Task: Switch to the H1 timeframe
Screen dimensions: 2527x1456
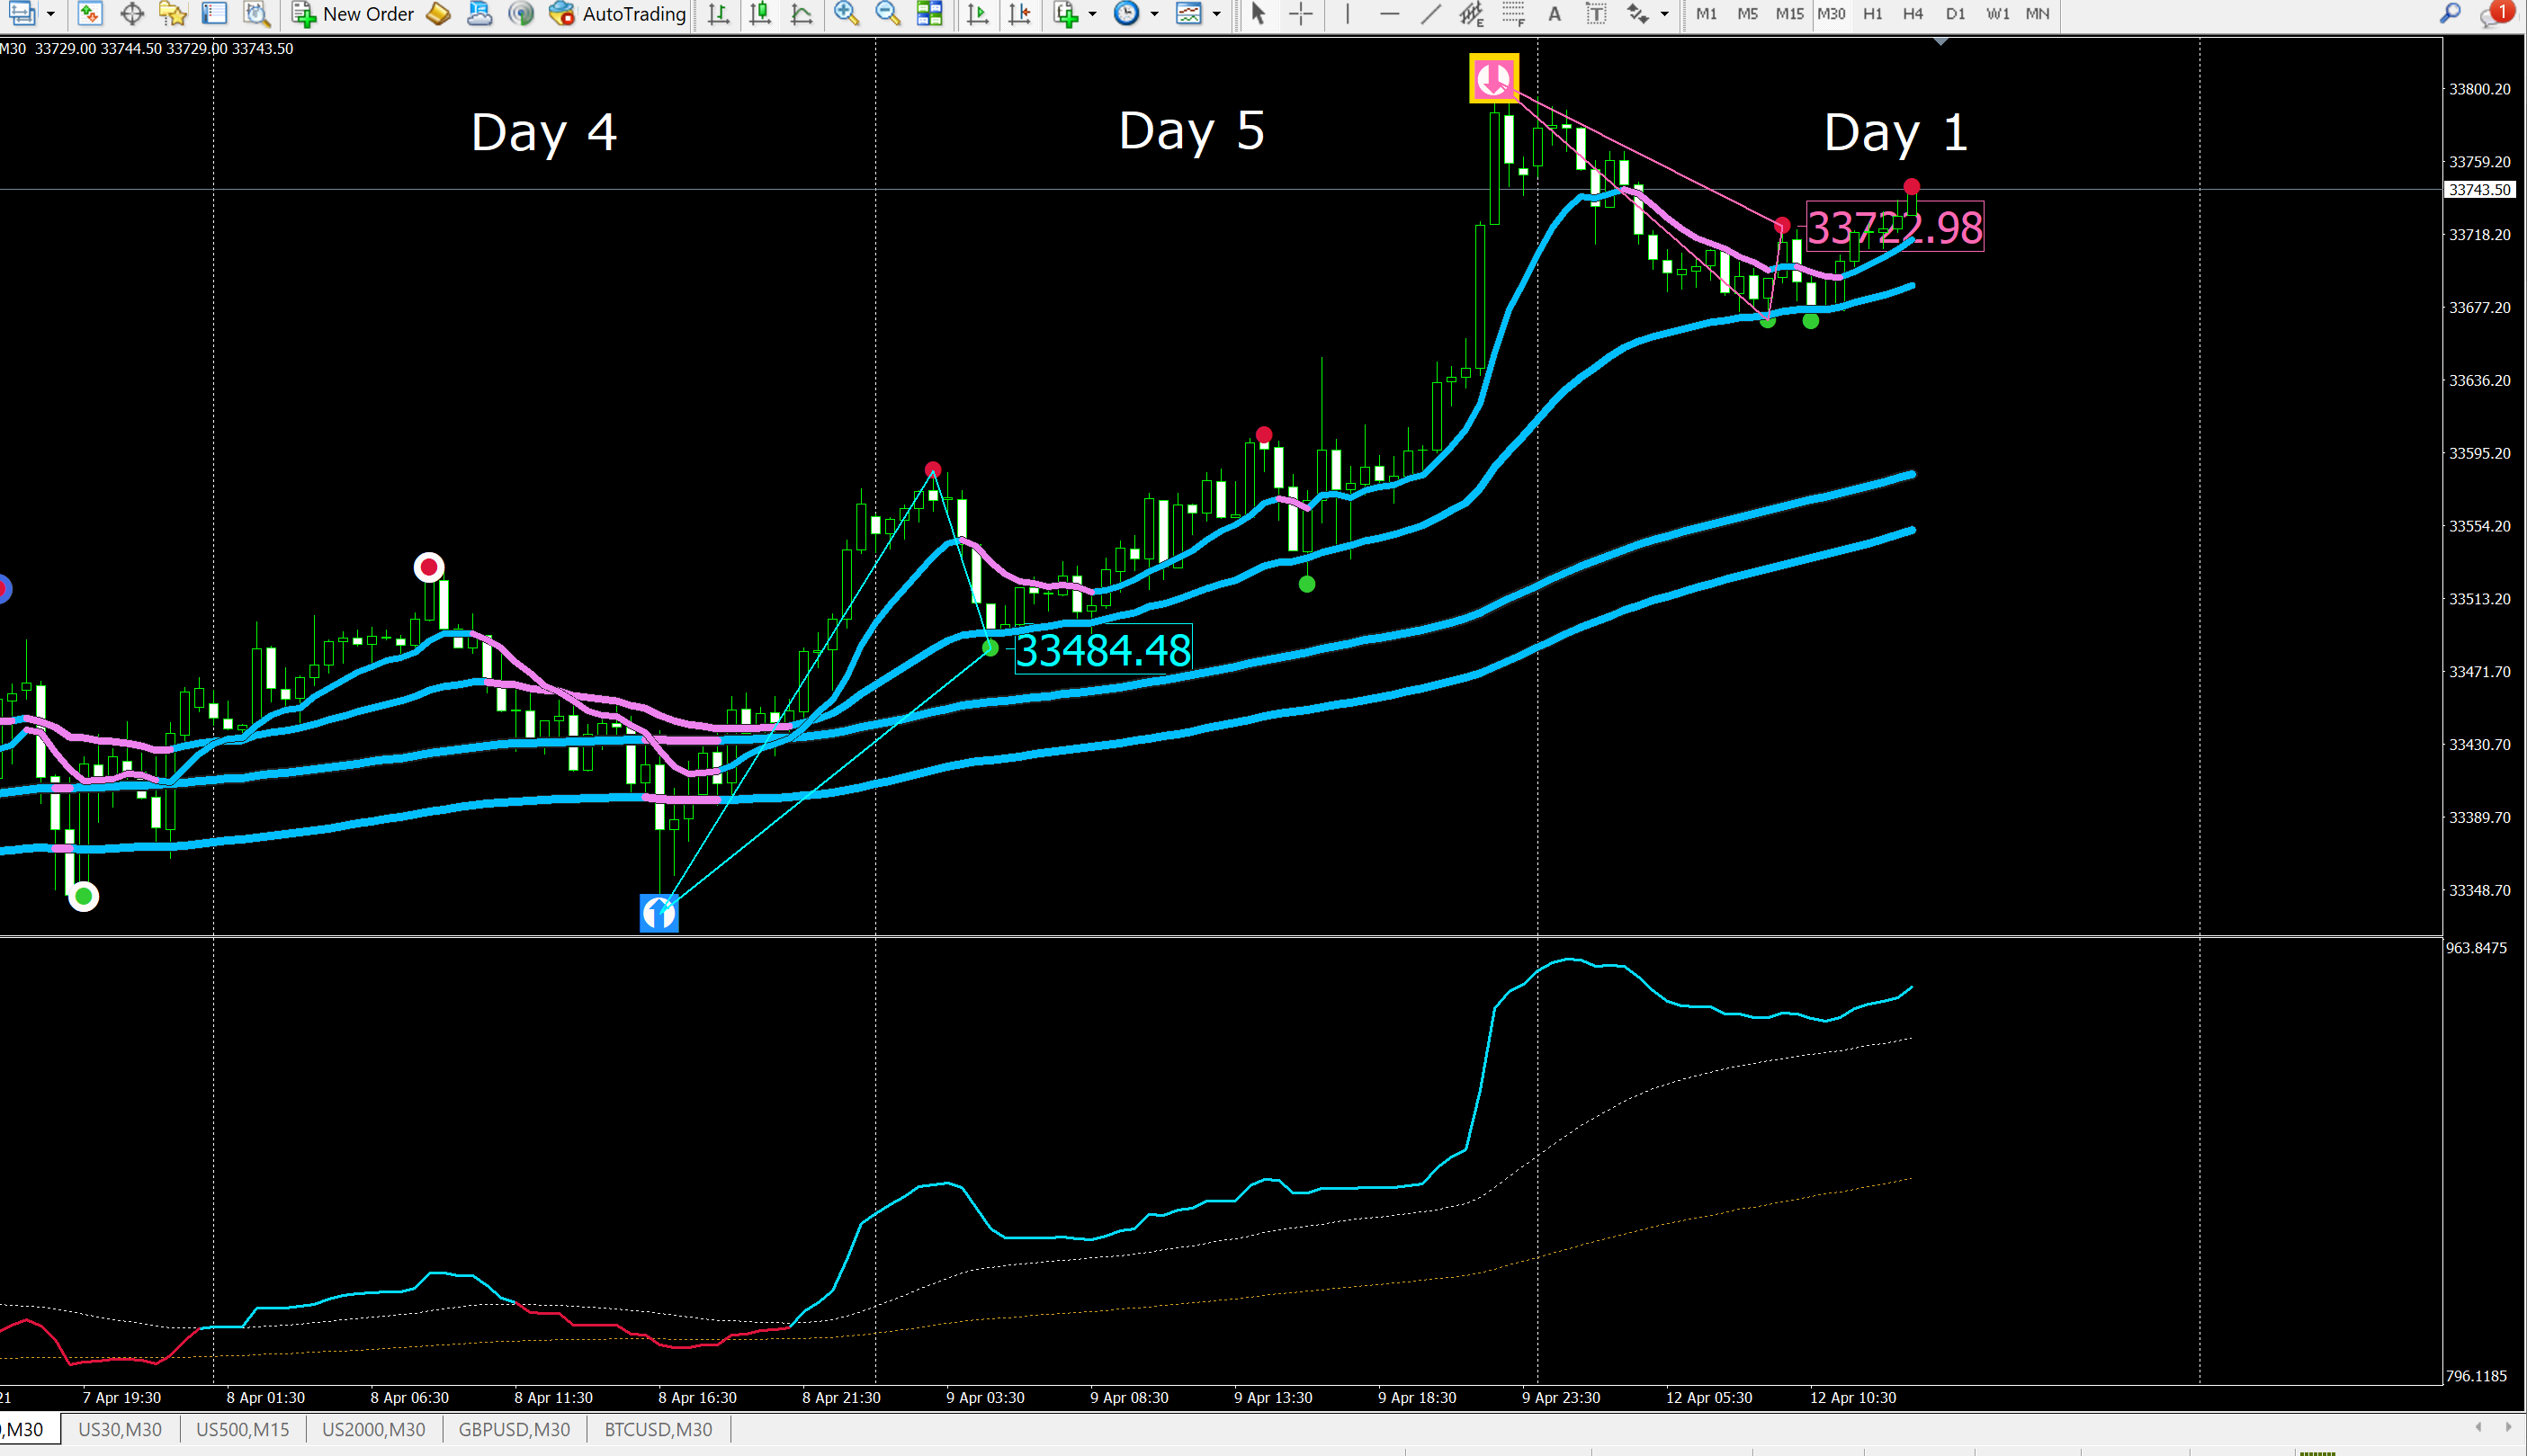Action: coord(1872,14)
